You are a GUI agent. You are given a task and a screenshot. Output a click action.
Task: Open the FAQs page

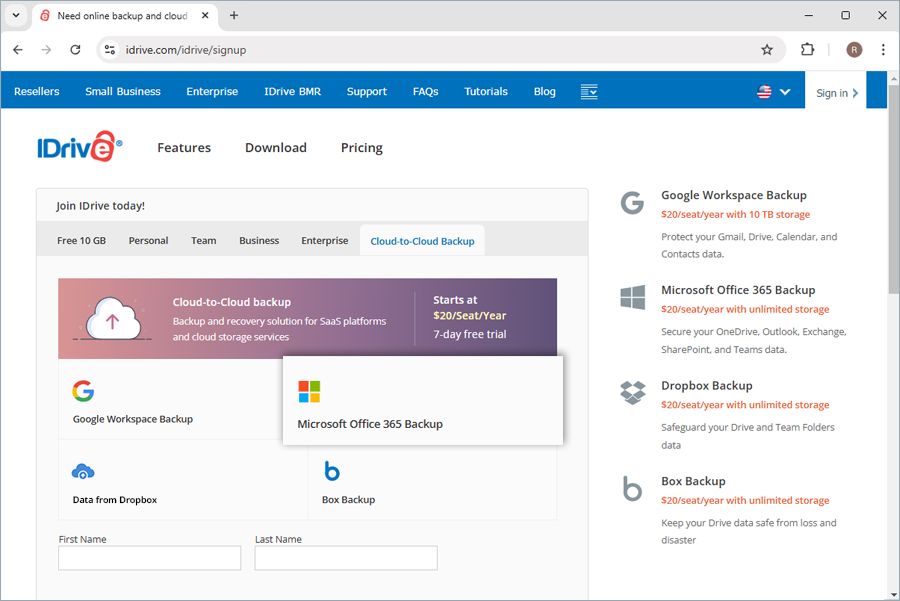(425, 92)
